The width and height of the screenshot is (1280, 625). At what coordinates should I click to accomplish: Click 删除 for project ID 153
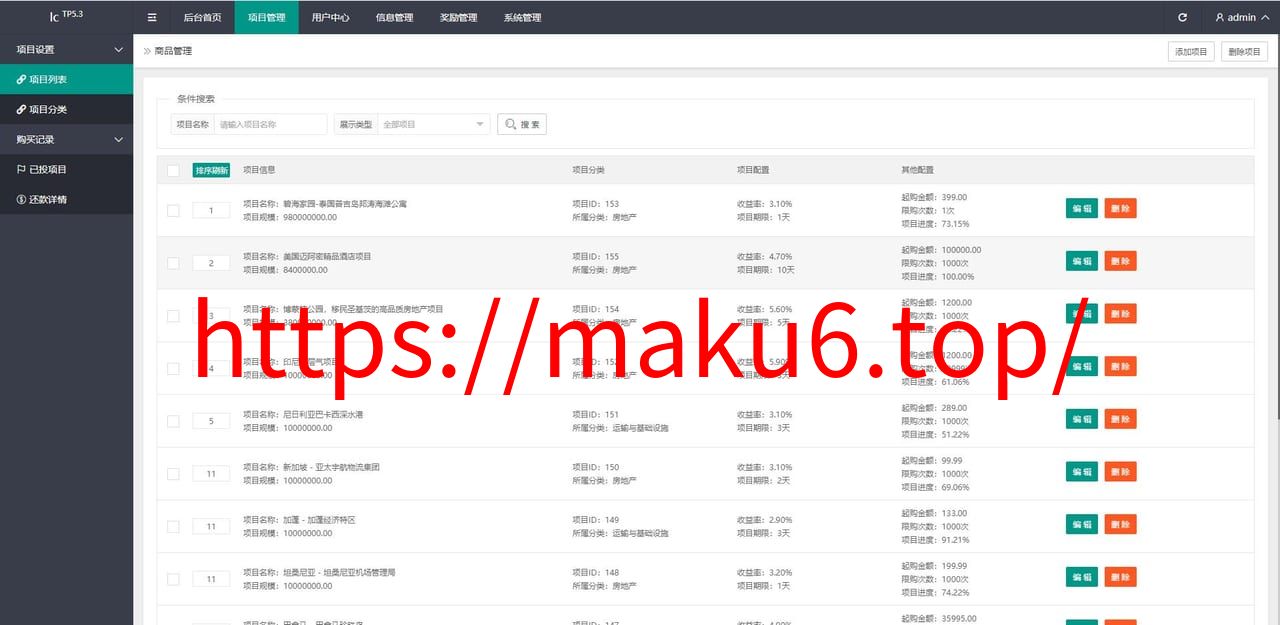(1120, 209)
